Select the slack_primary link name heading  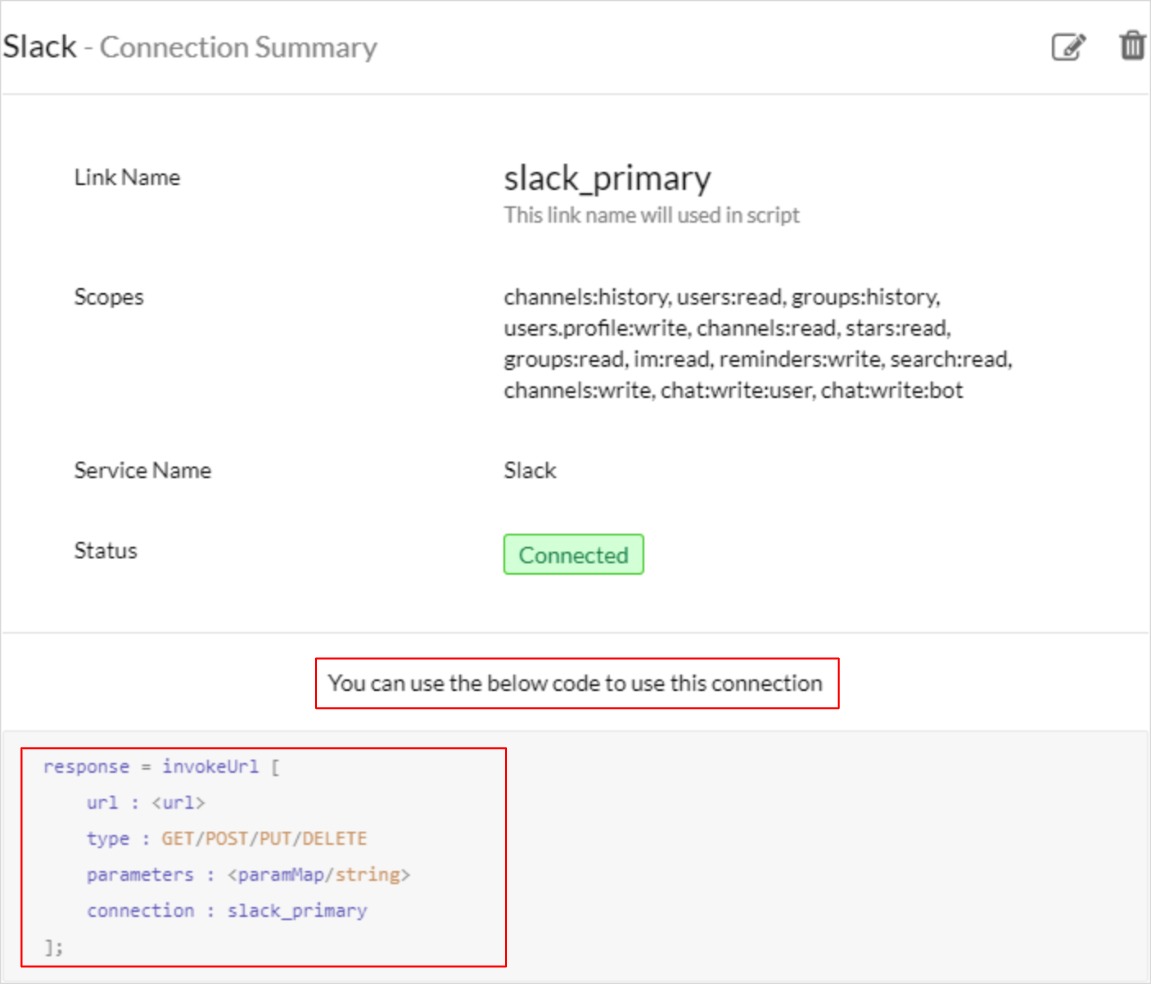[x=607, y=178]
